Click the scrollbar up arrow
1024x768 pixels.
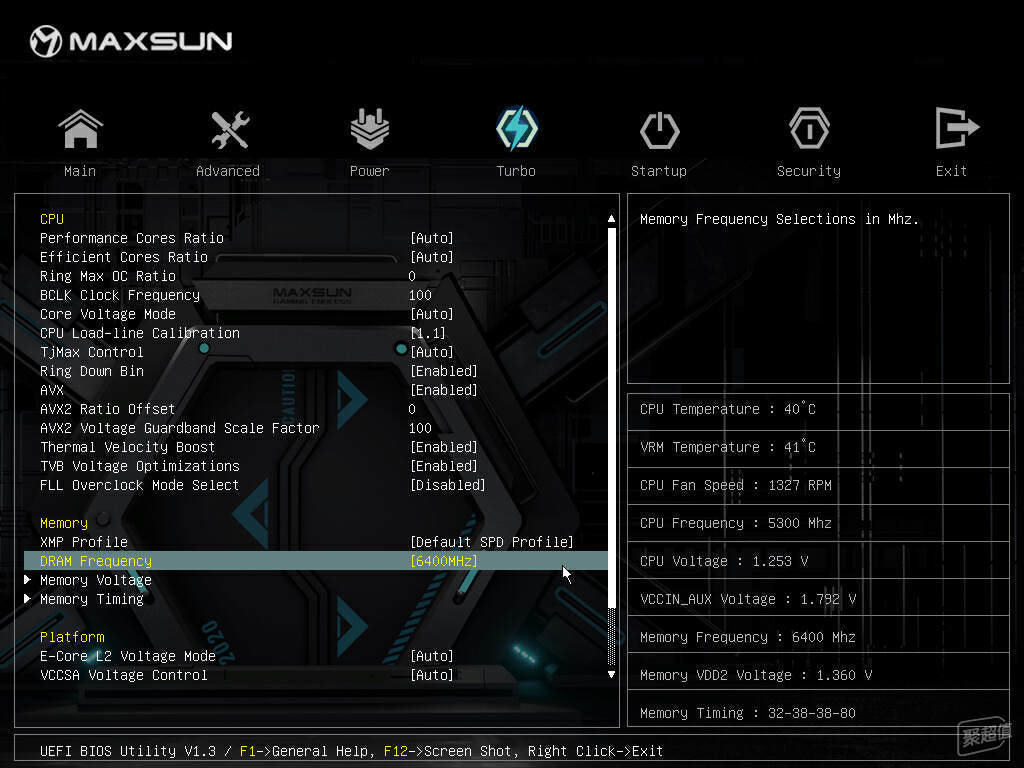pyautogui.click(x=611, y=219)
